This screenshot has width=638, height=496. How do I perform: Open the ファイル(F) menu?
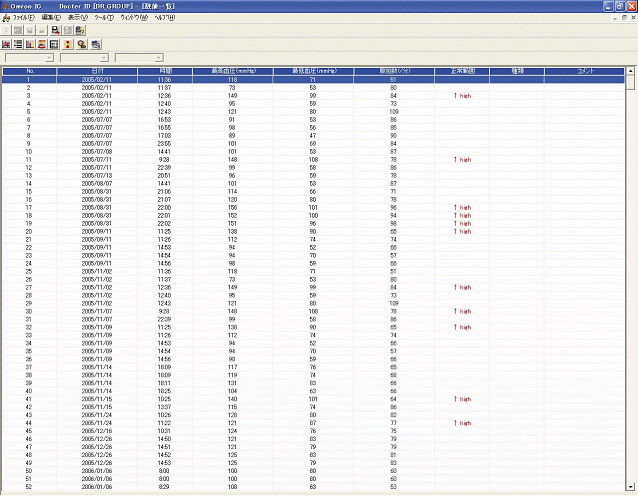click(x=24, y=18)
